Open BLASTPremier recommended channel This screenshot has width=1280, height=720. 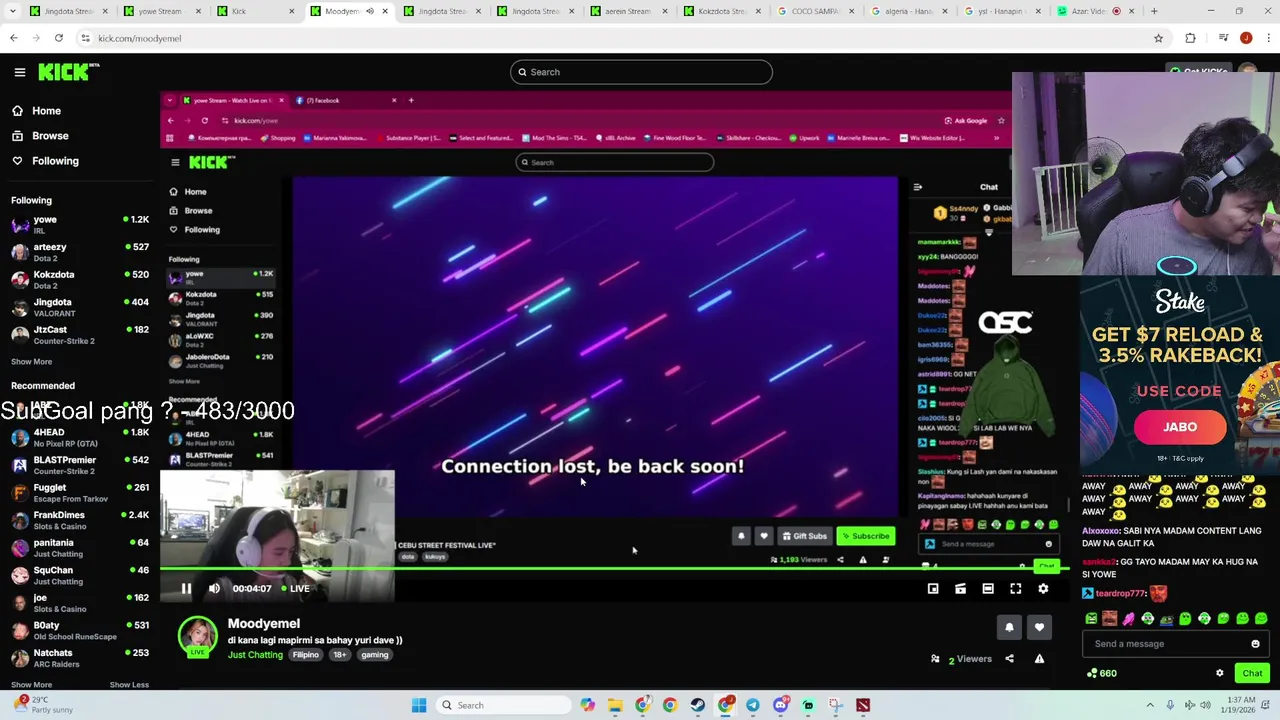click(x=80, y=465)
